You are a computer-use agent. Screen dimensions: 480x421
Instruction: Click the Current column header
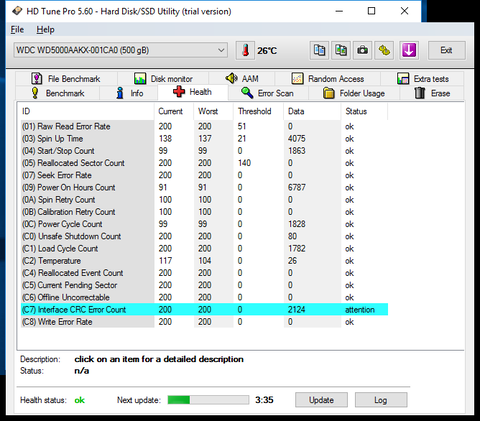tap(174, 111)
